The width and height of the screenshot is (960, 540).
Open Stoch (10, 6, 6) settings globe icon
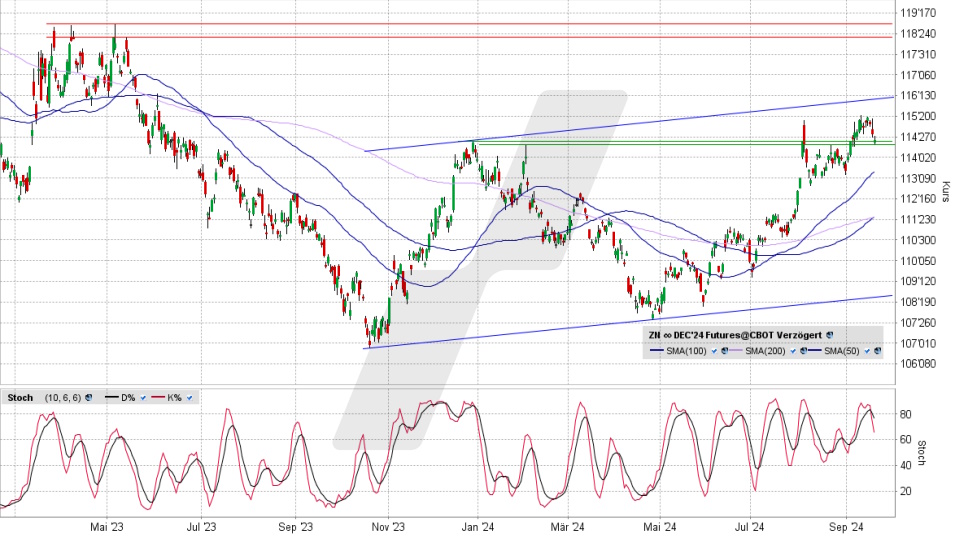[89, 397]
